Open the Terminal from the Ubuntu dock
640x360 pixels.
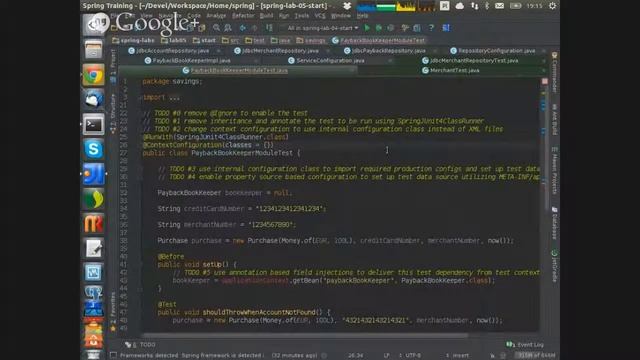[93, 124]
